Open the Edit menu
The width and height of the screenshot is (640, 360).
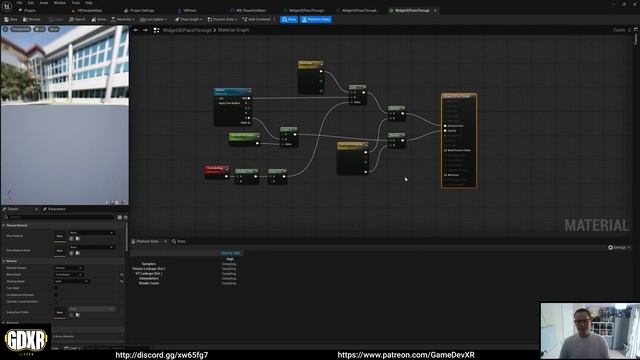click(x=31, y=3)
